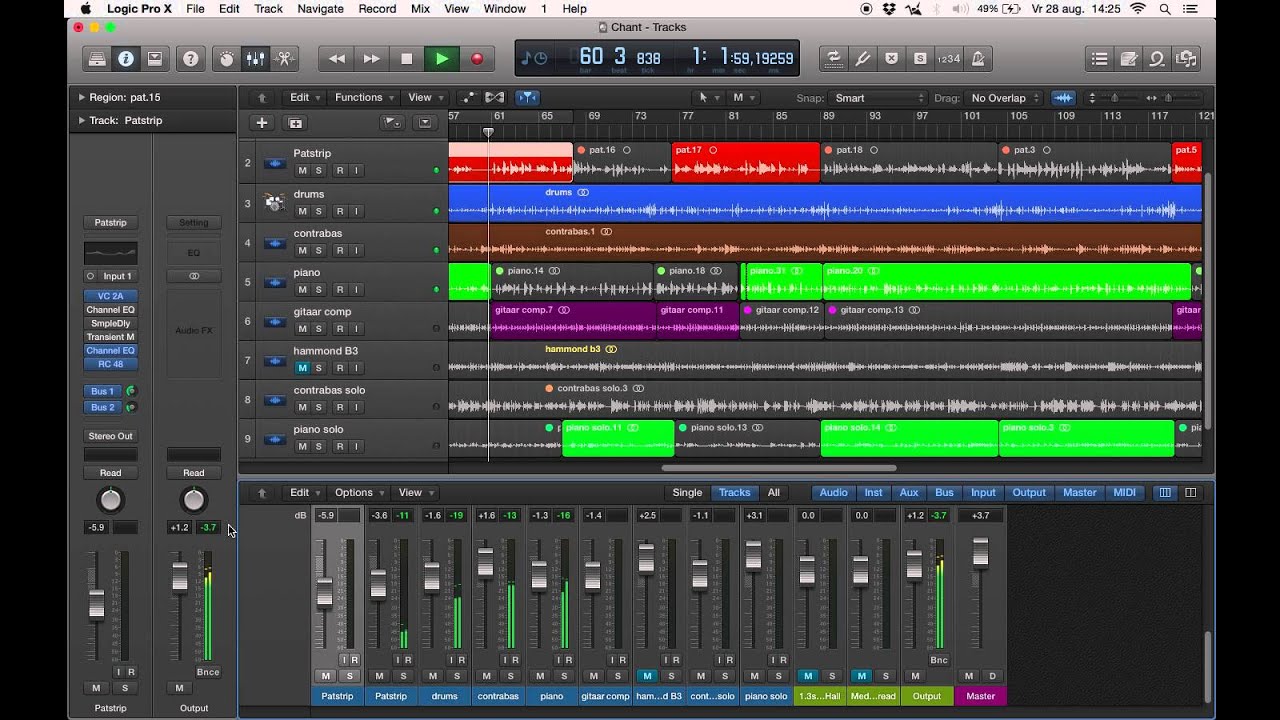Stop playback
Screen dimensions: 1280x720
pyautogui.click(x=407, y=59)
